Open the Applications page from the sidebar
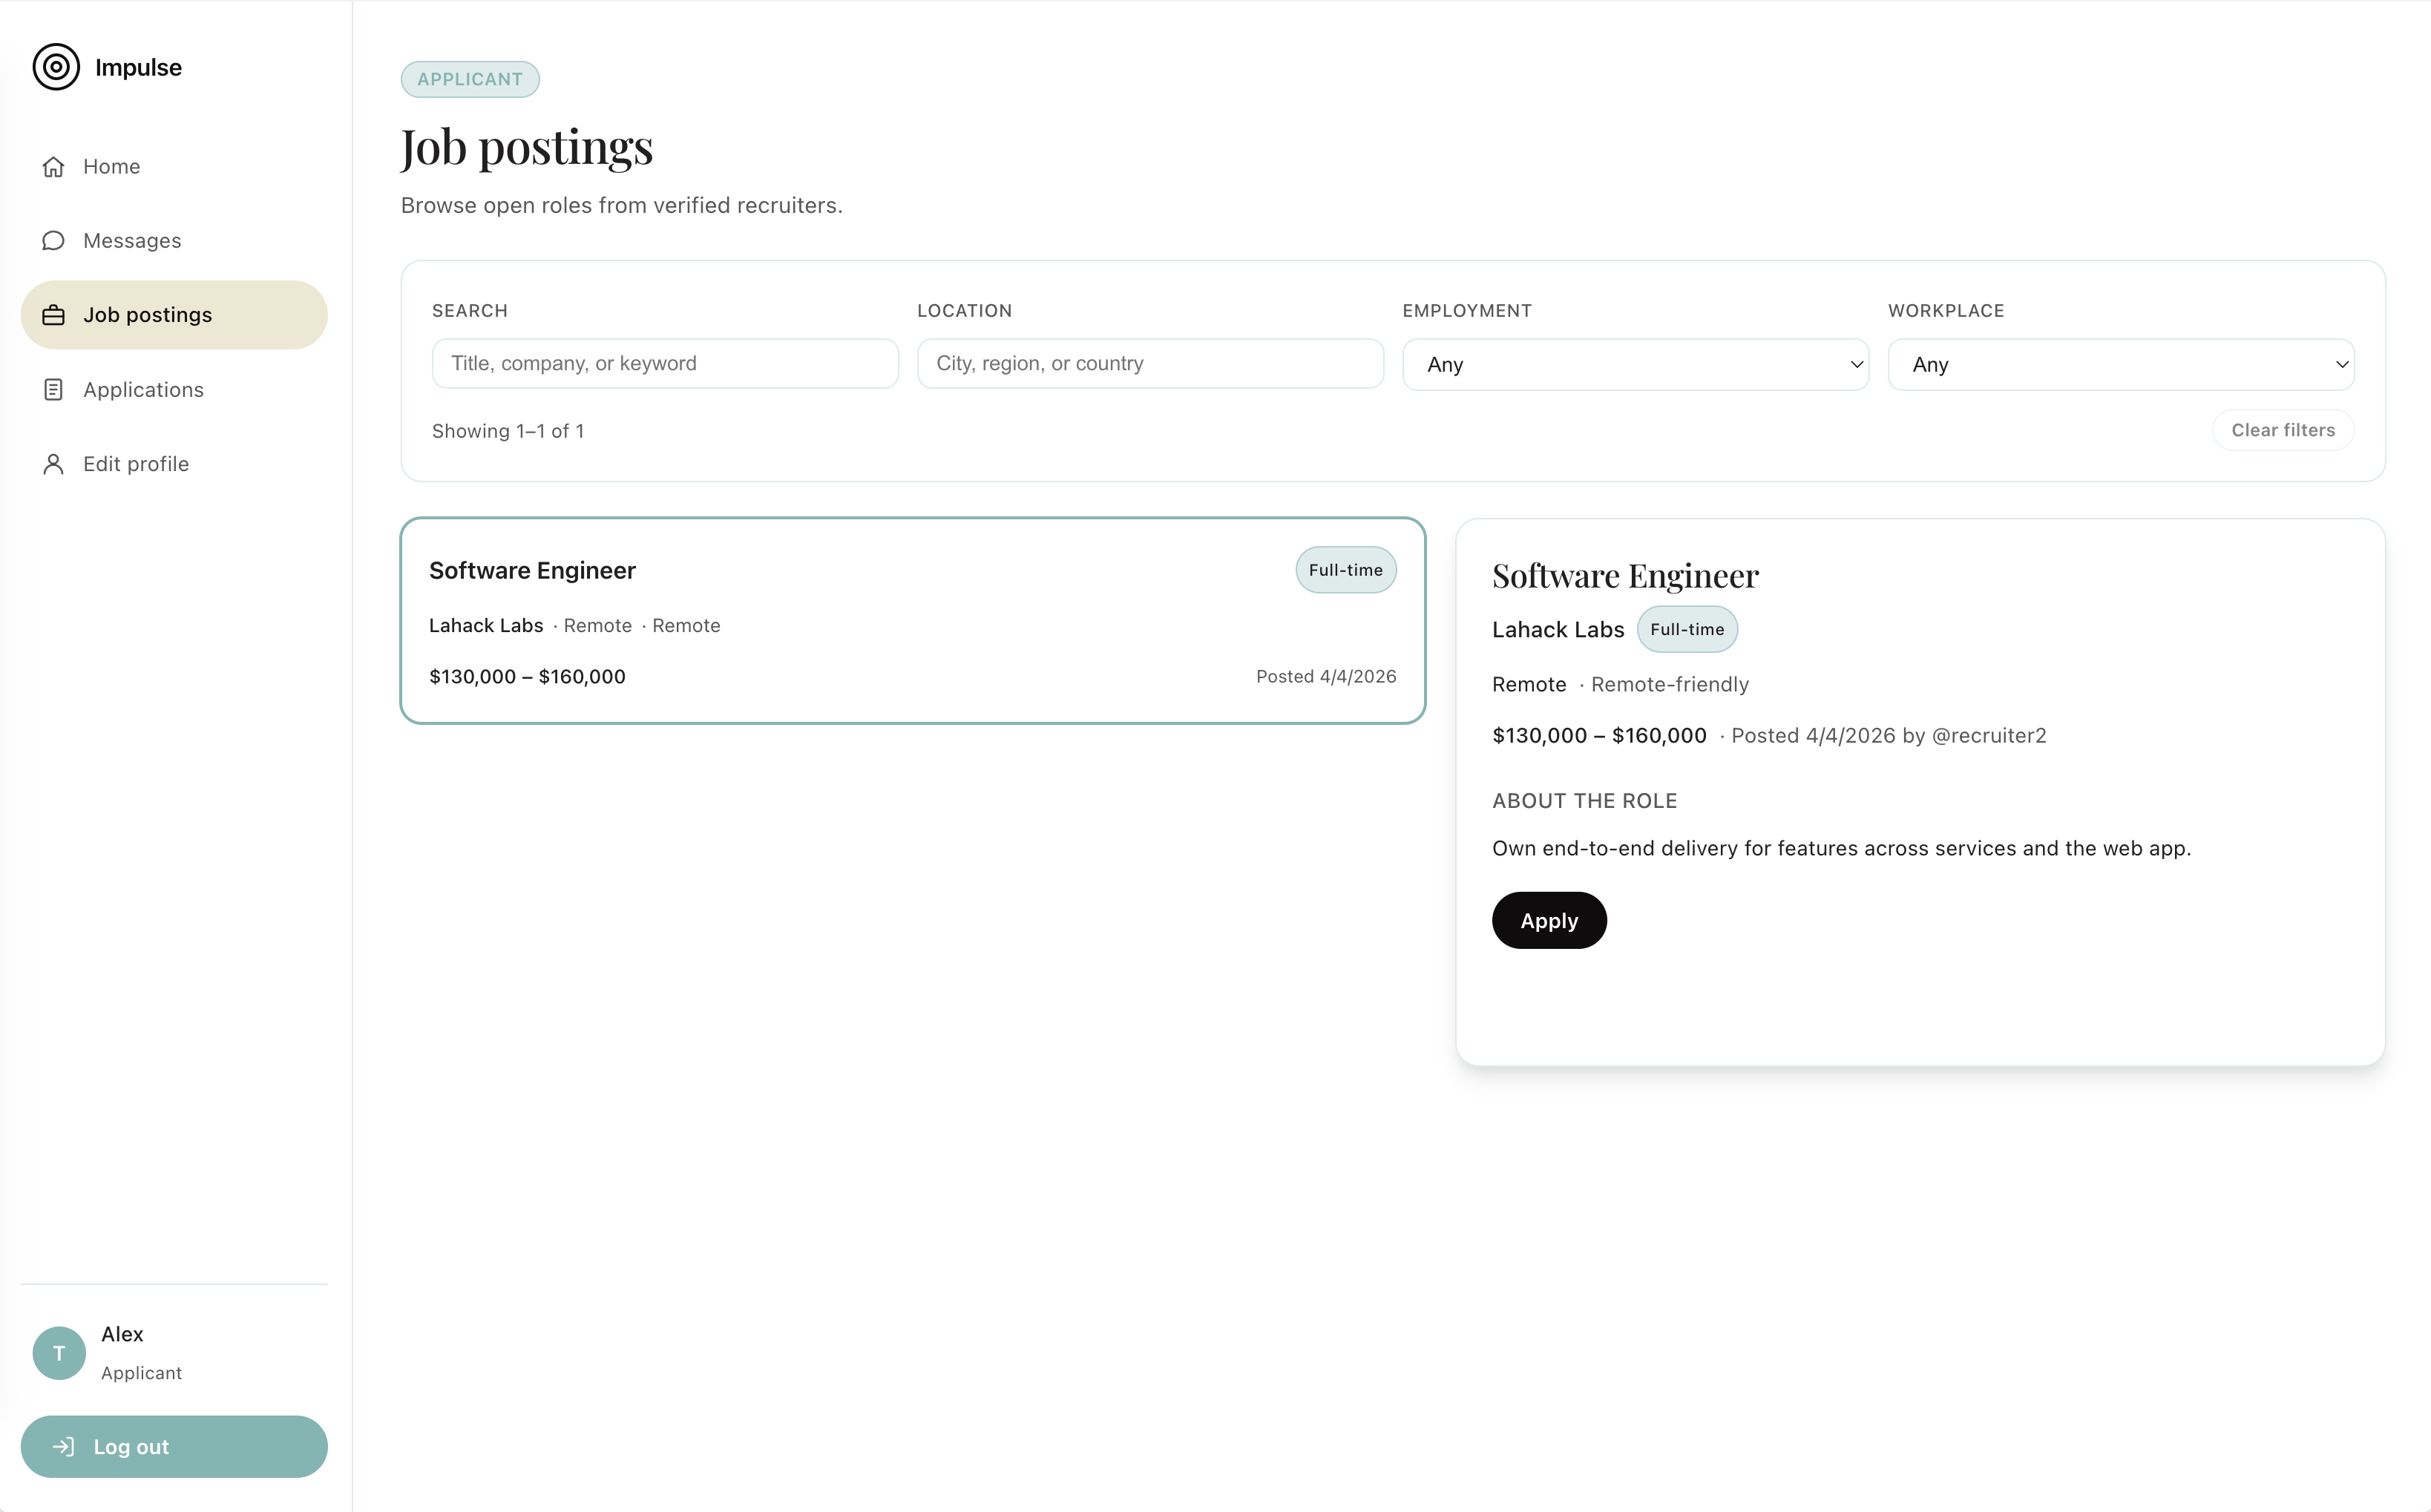Image resolution: width=2431 pixels, height=1512 pixels. click(x=143, y=390)
